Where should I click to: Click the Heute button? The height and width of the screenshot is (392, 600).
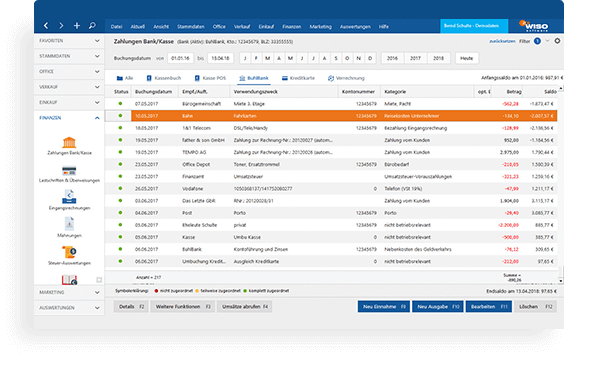[466, 58]
